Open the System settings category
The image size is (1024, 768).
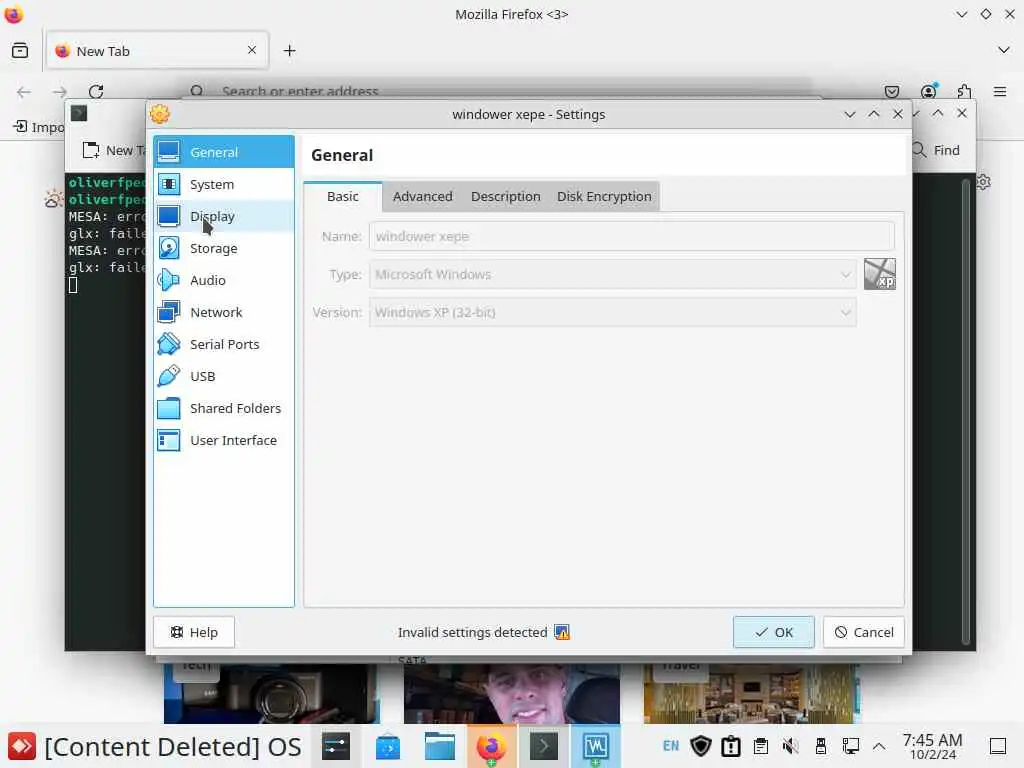(224, 184)
